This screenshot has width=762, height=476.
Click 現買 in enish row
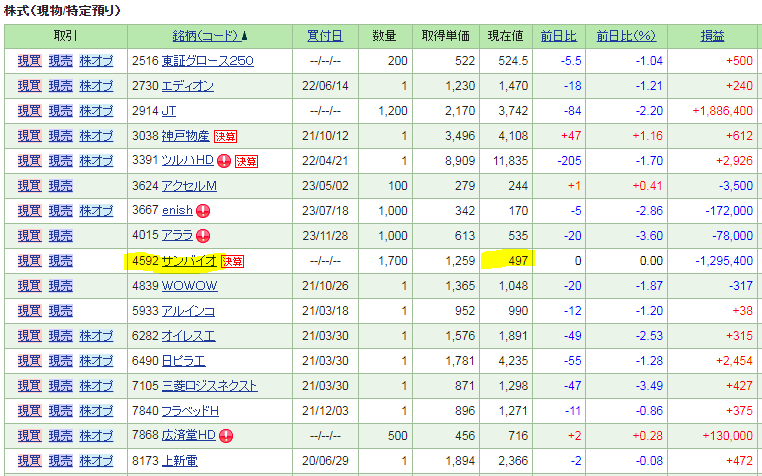(x=30, y=211)
